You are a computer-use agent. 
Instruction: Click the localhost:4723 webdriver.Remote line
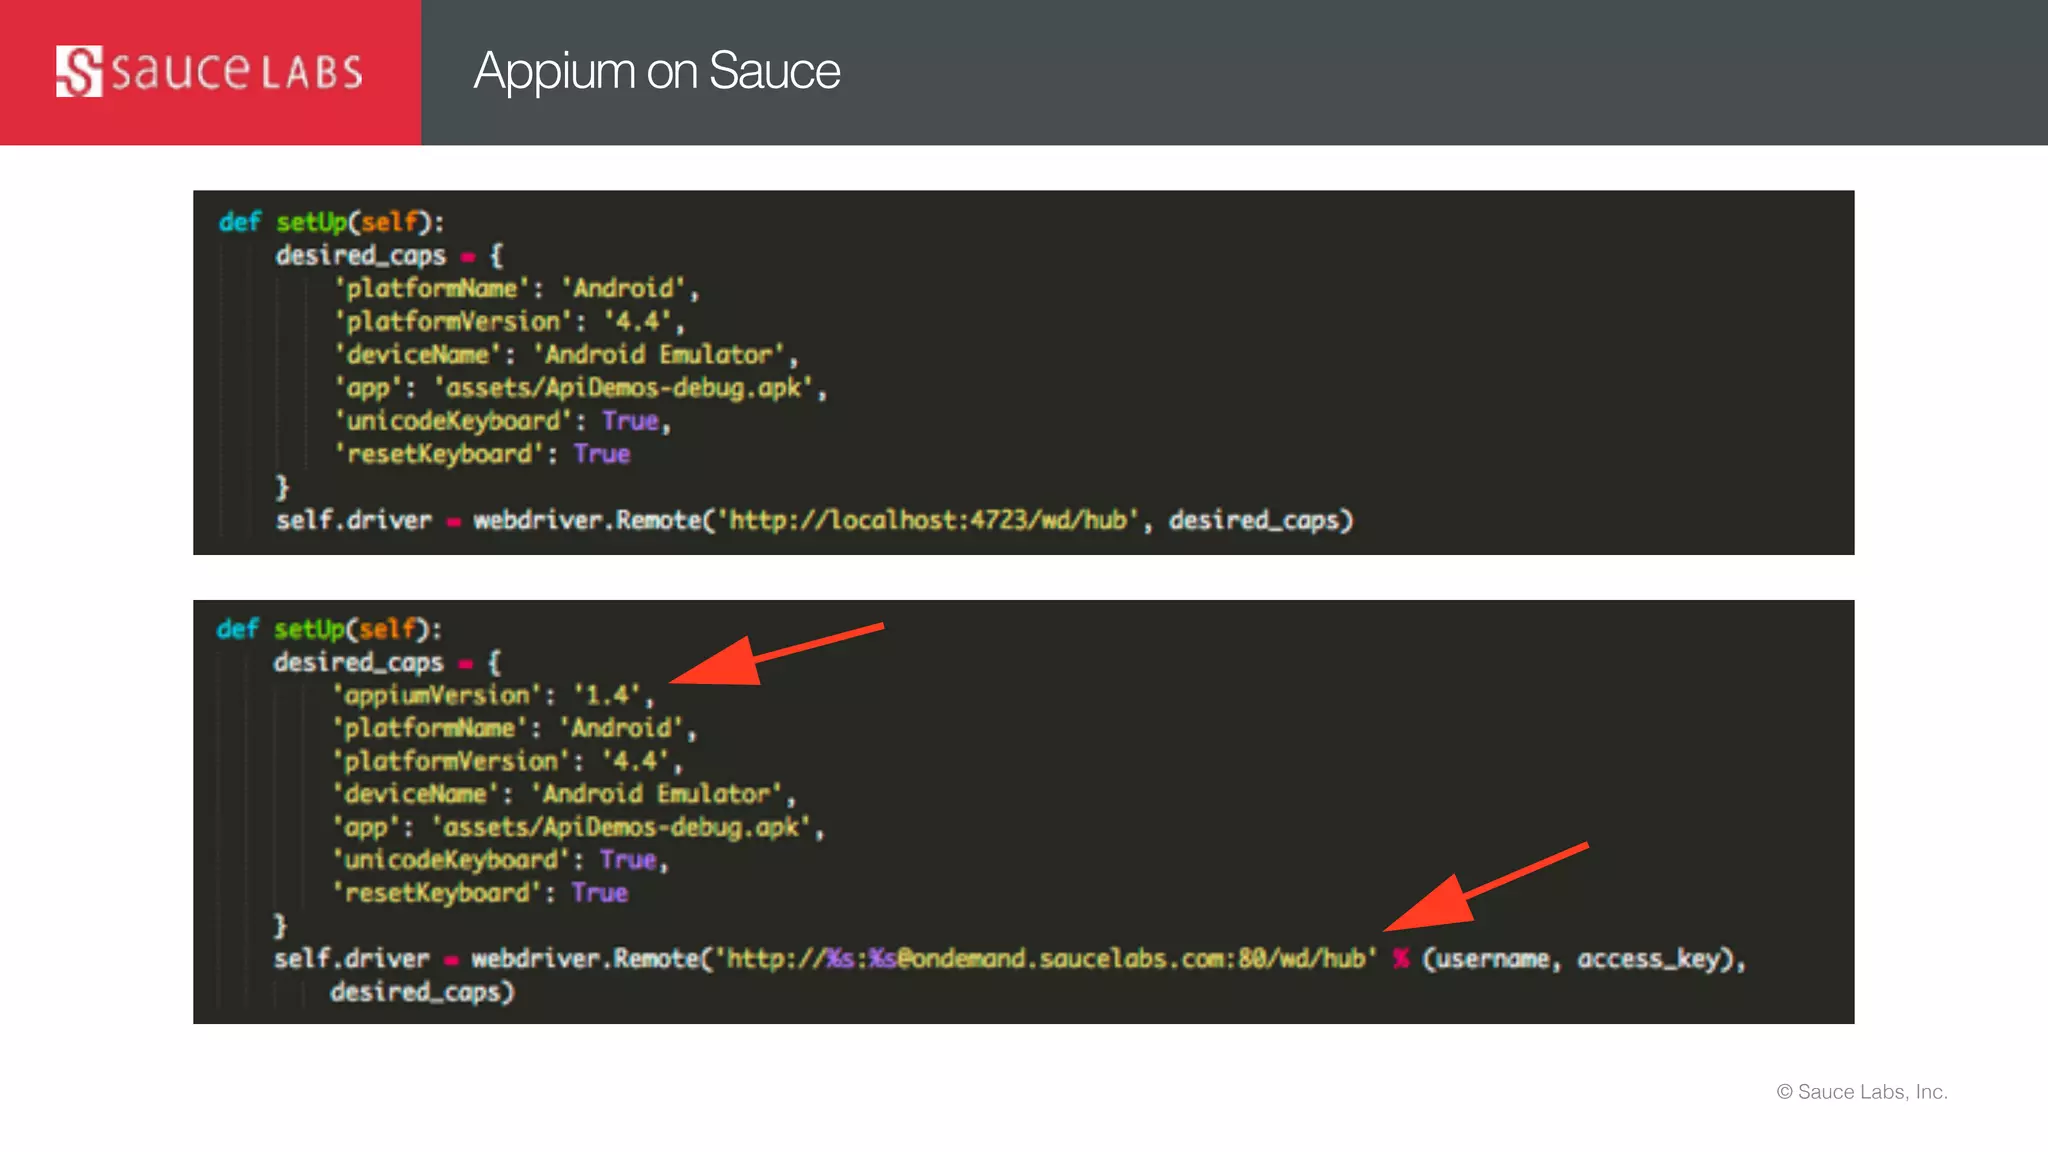pos(814,521)
